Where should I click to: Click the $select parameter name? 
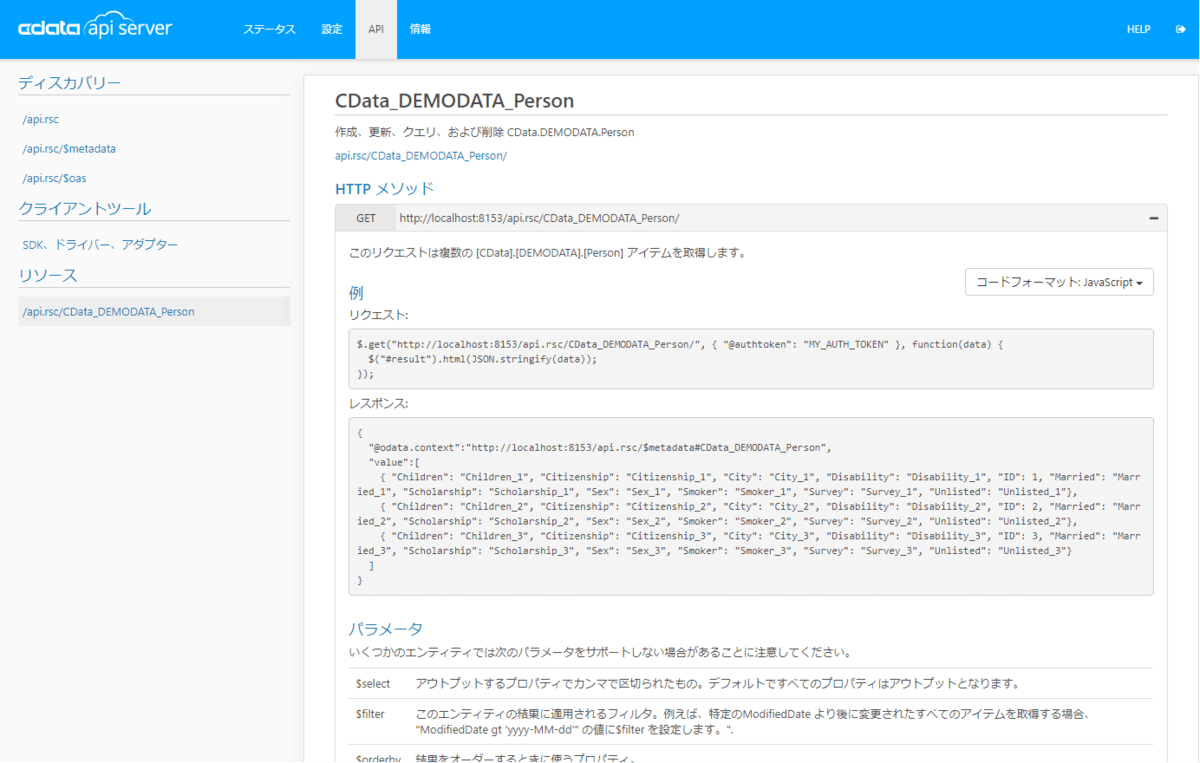[x=373, y=684]
